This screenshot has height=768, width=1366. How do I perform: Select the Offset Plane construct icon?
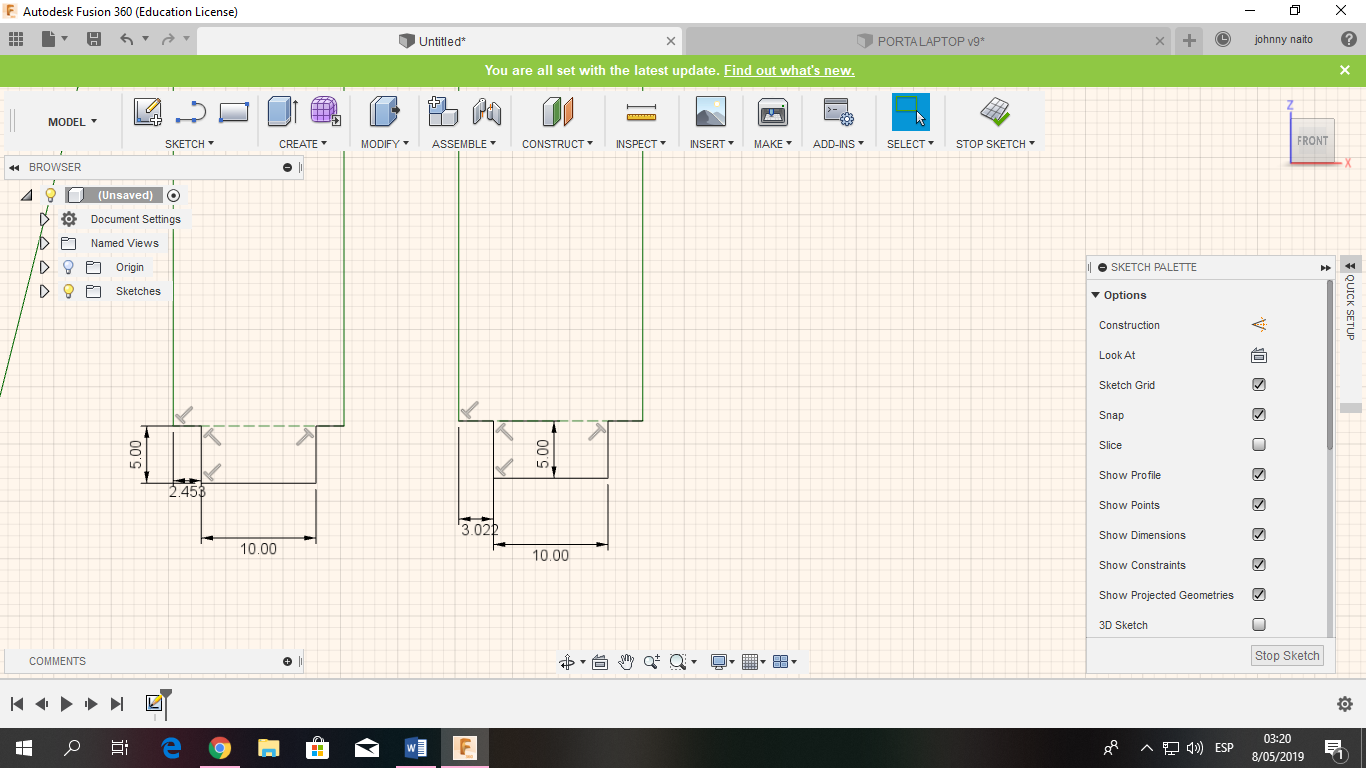click(558, 112)
